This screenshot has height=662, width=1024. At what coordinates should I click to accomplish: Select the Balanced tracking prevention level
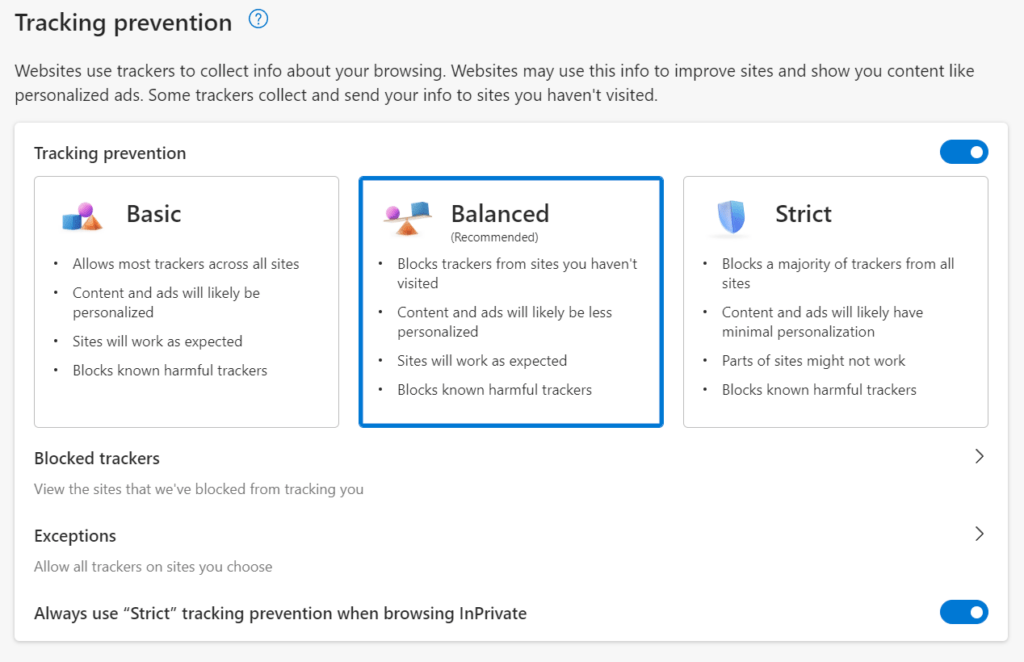tap(511, 302)
